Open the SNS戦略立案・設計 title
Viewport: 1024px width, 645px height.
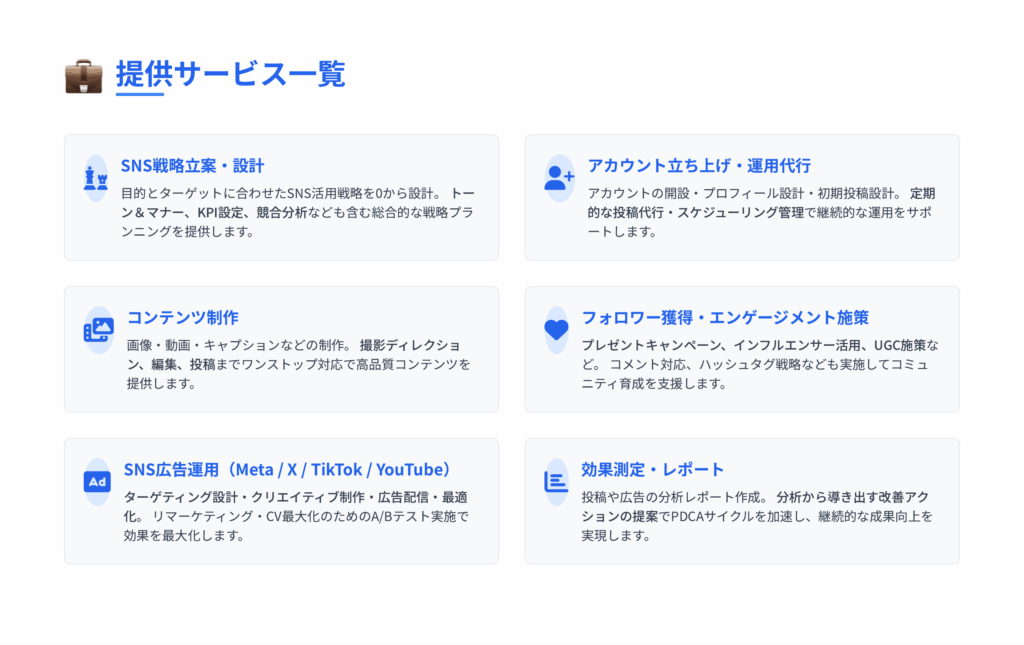point(193,166)
